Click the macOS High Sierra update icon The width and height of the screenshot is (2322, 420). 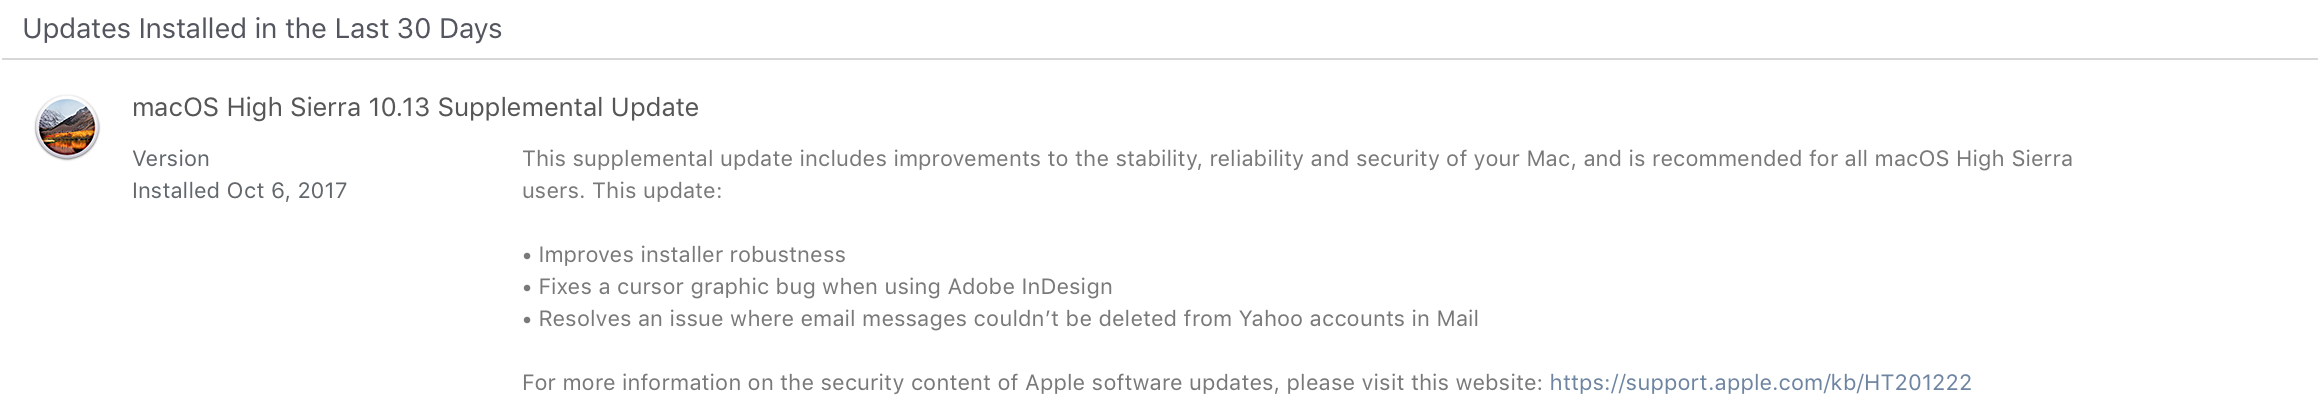click(x=67, y=127)
